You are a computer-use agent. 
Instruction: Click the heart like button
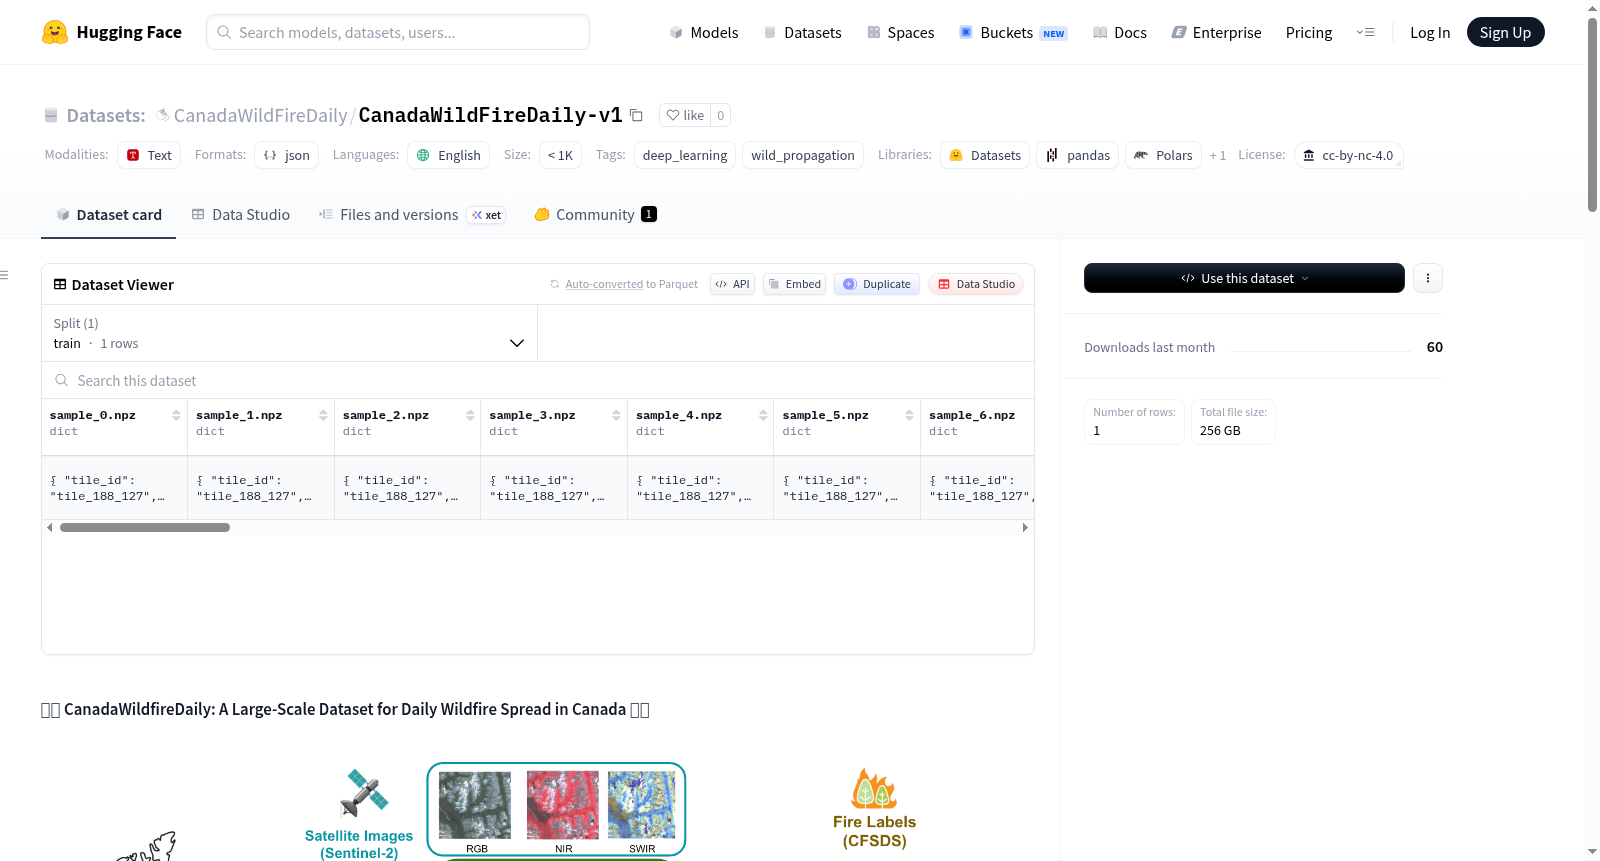(x=685, y=115)
